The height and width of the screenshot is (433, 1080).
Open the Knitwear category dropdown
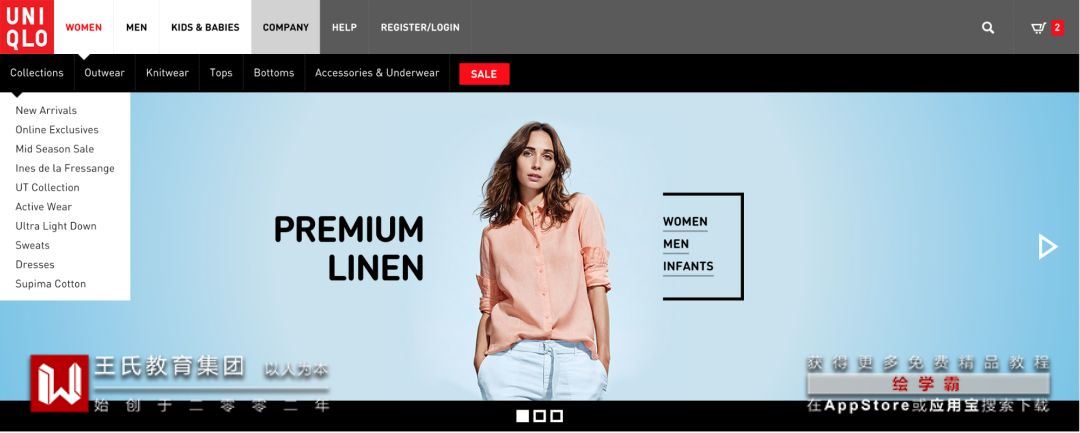click(x=167, y=73)
